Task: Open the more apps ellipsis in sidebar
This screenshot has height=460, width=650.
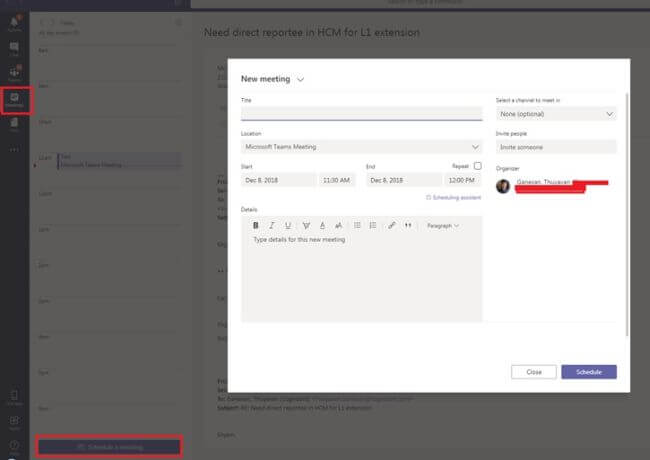Action: (15, 150)
